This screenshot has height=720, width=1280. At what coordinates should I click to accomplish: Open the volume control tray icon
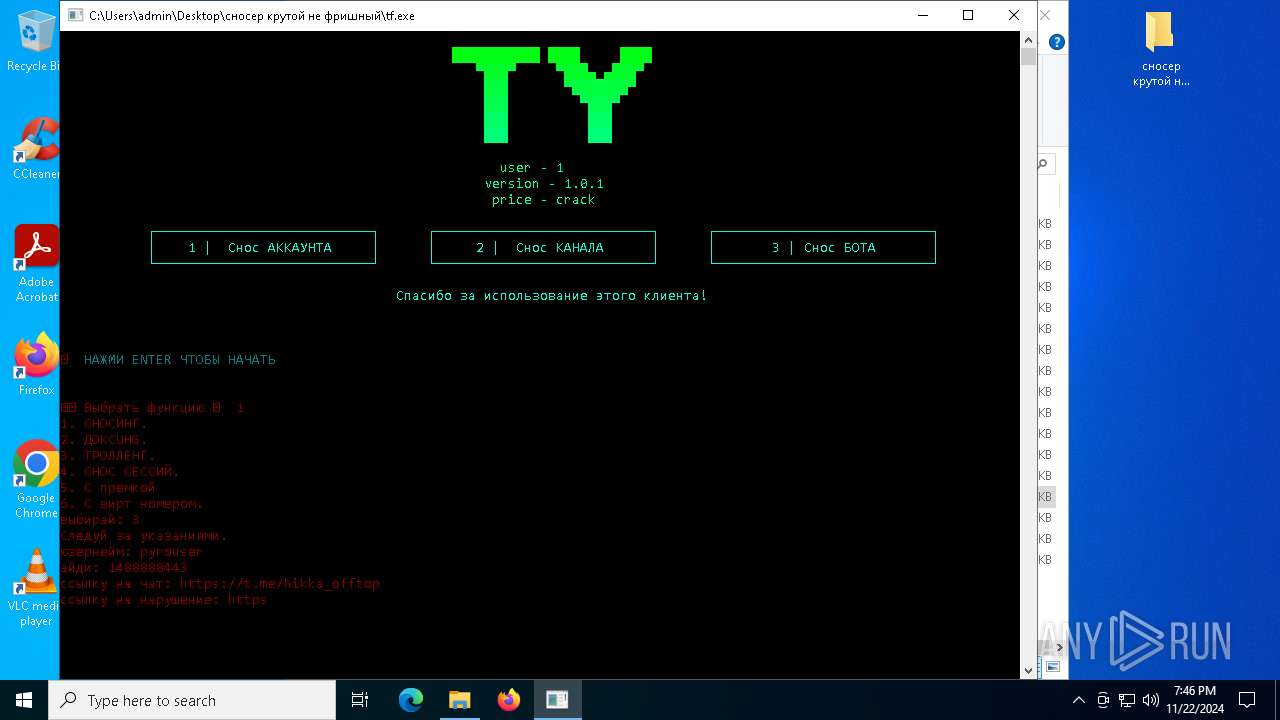click(1150, 700)
